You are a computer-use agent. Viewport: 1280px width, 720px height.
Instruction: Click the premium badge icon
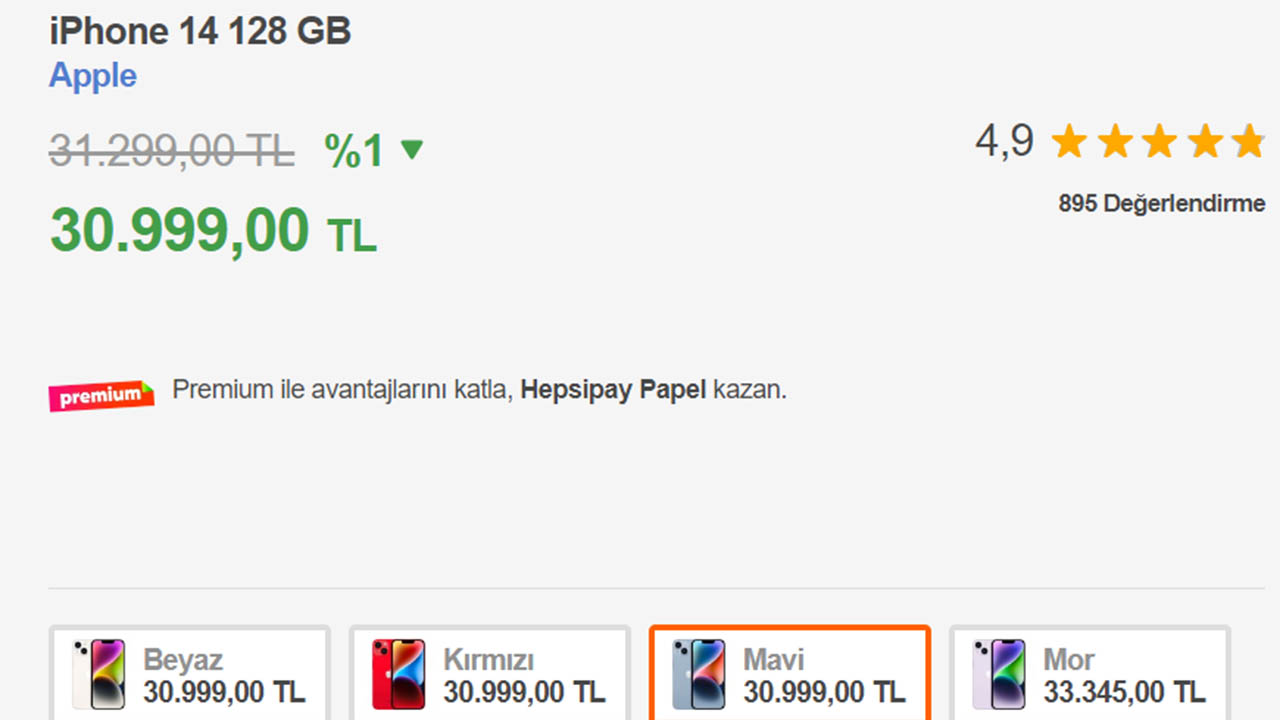[x=101, y=395]
